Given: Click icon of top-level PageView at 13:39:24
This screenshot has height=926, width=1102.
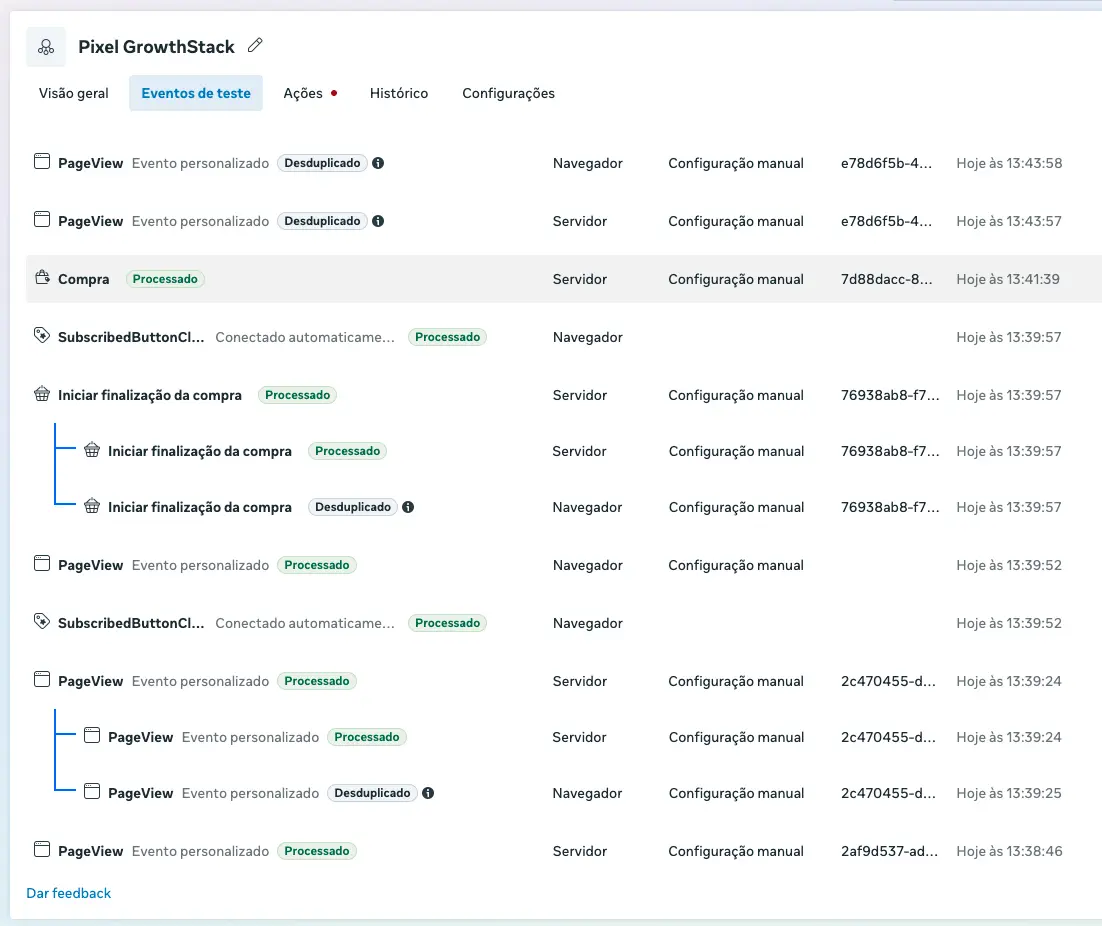Looking at the screenshot, I should tap(42, 679).
